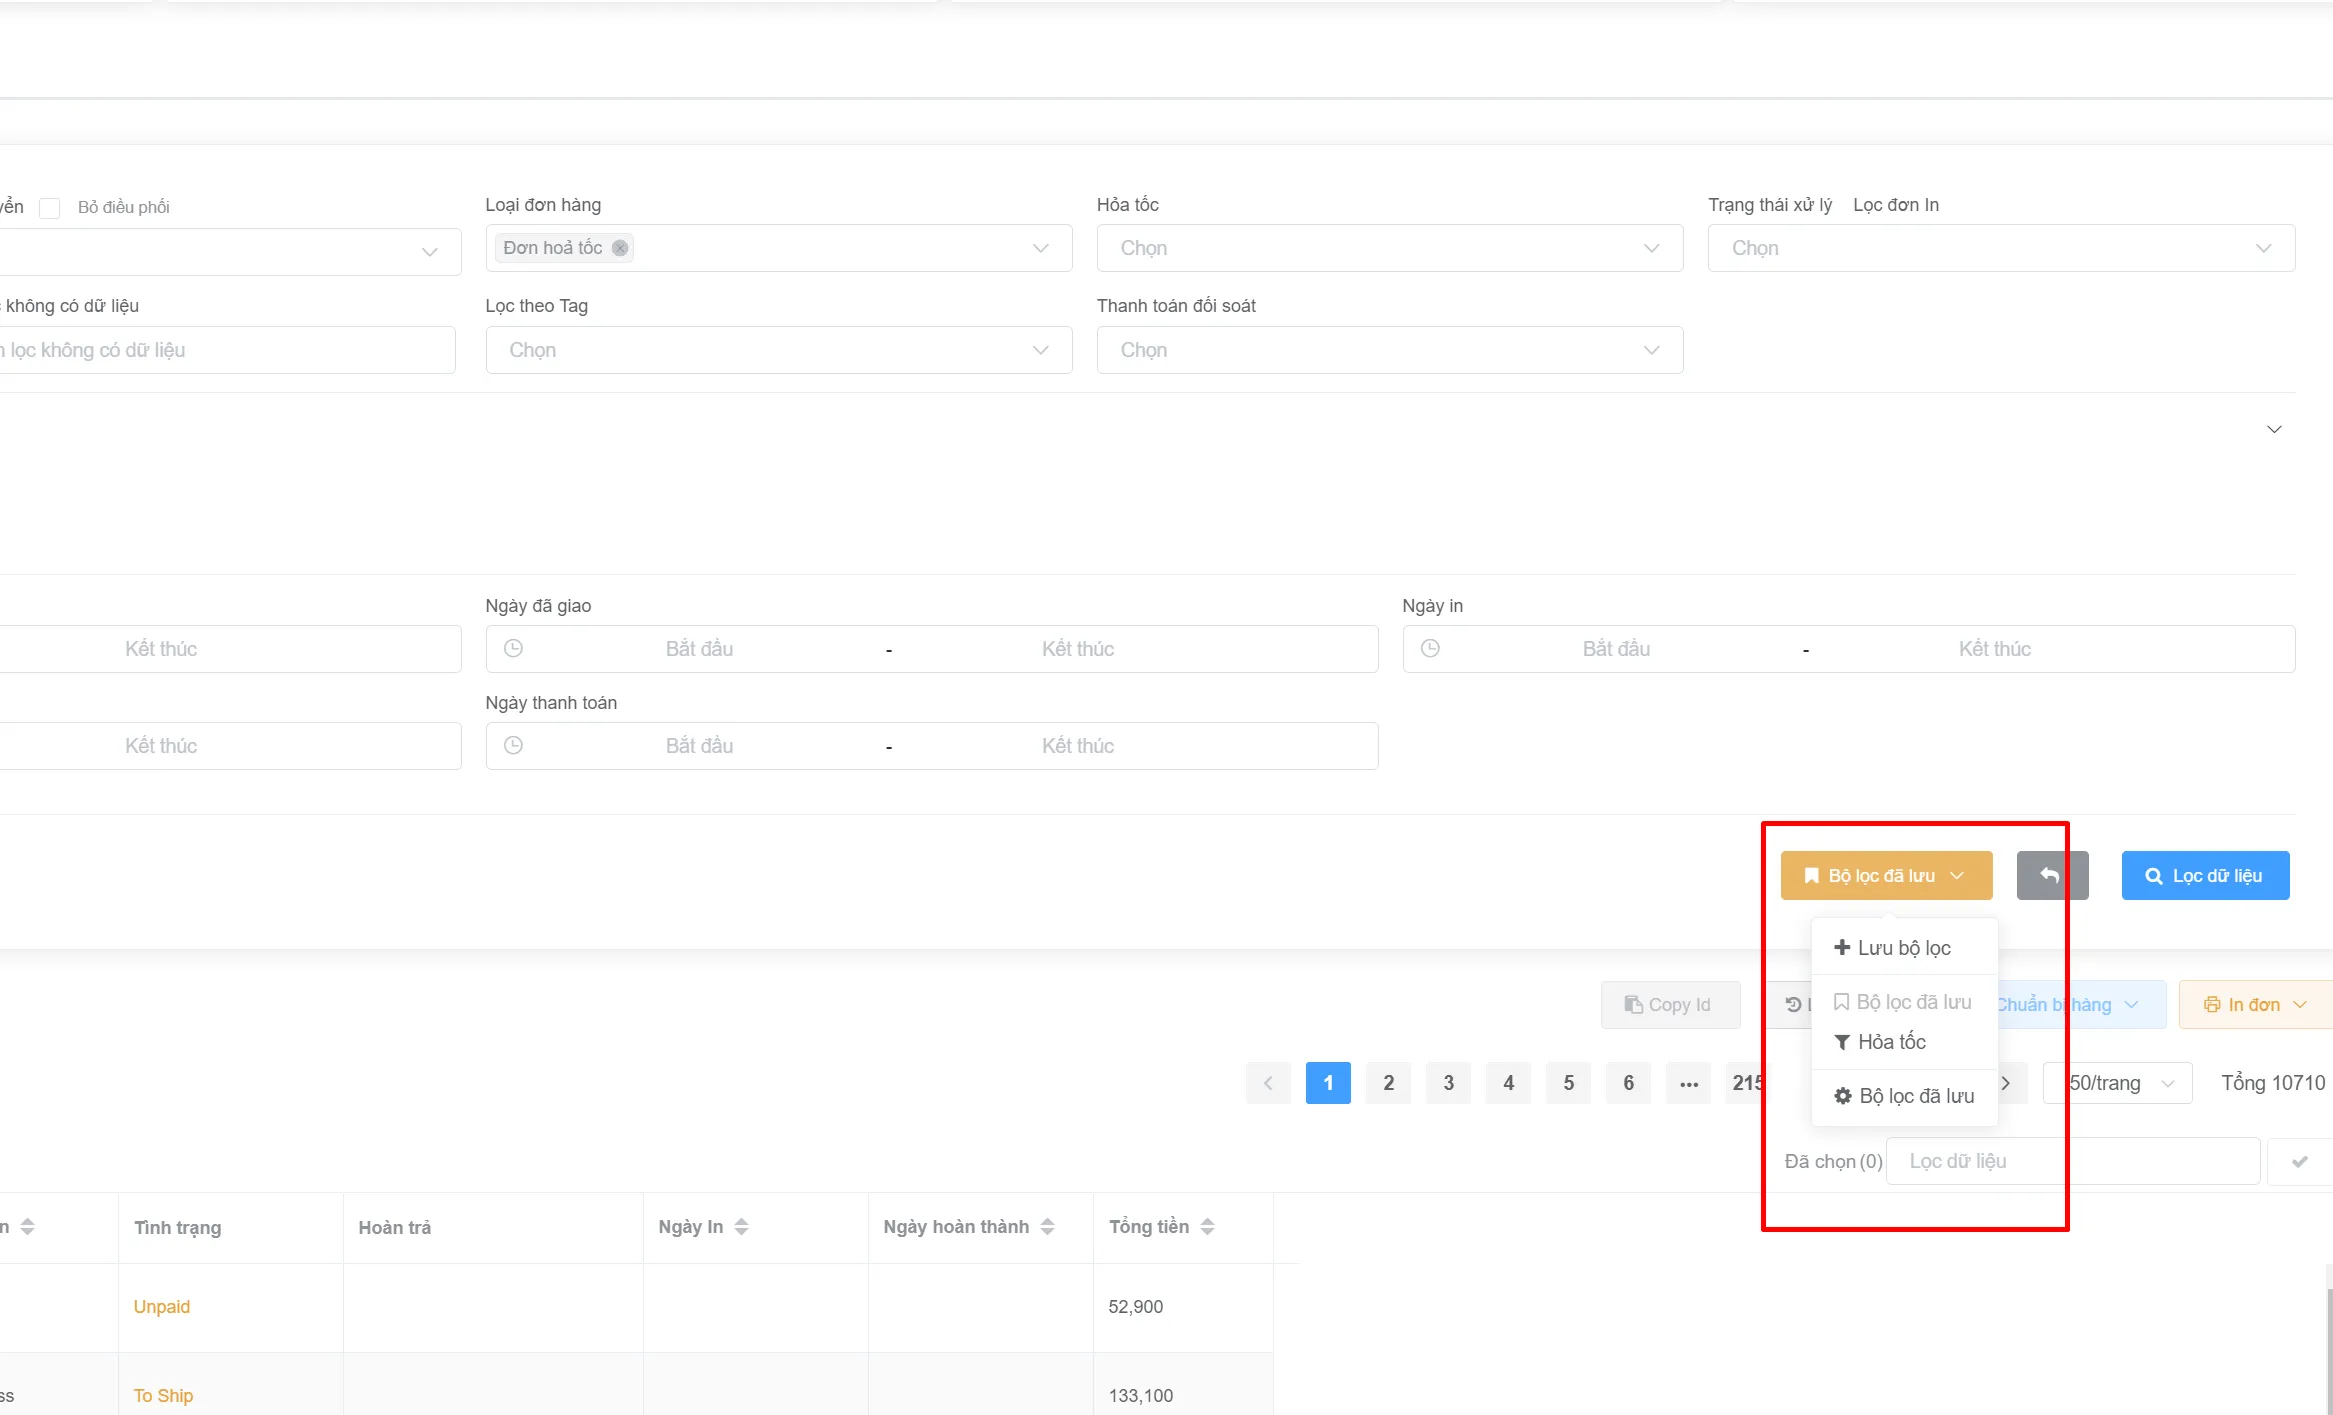The width and height of the screenshot is (2333, 1415).
Task: Click clock icon in Ngày đã giao field
Action: (513, 649)
